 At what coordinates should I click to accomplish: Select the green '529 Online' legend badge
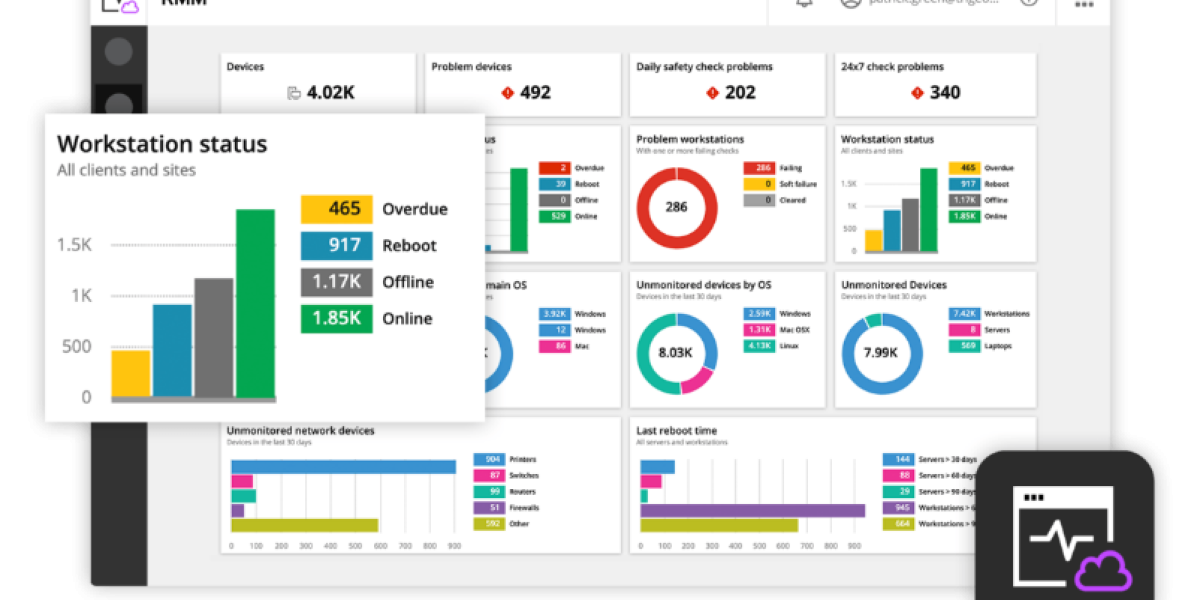[x=556, y=216]
